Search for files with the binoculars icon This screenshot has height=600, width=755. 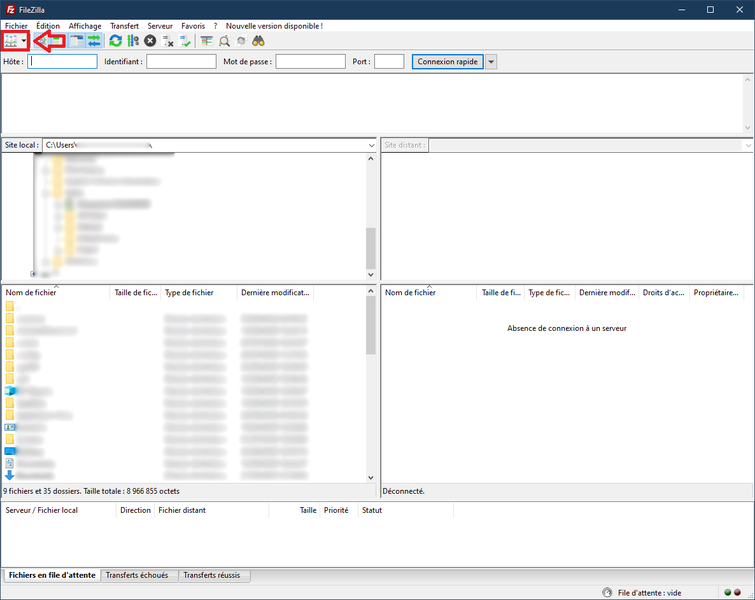(x=259, y=41)
